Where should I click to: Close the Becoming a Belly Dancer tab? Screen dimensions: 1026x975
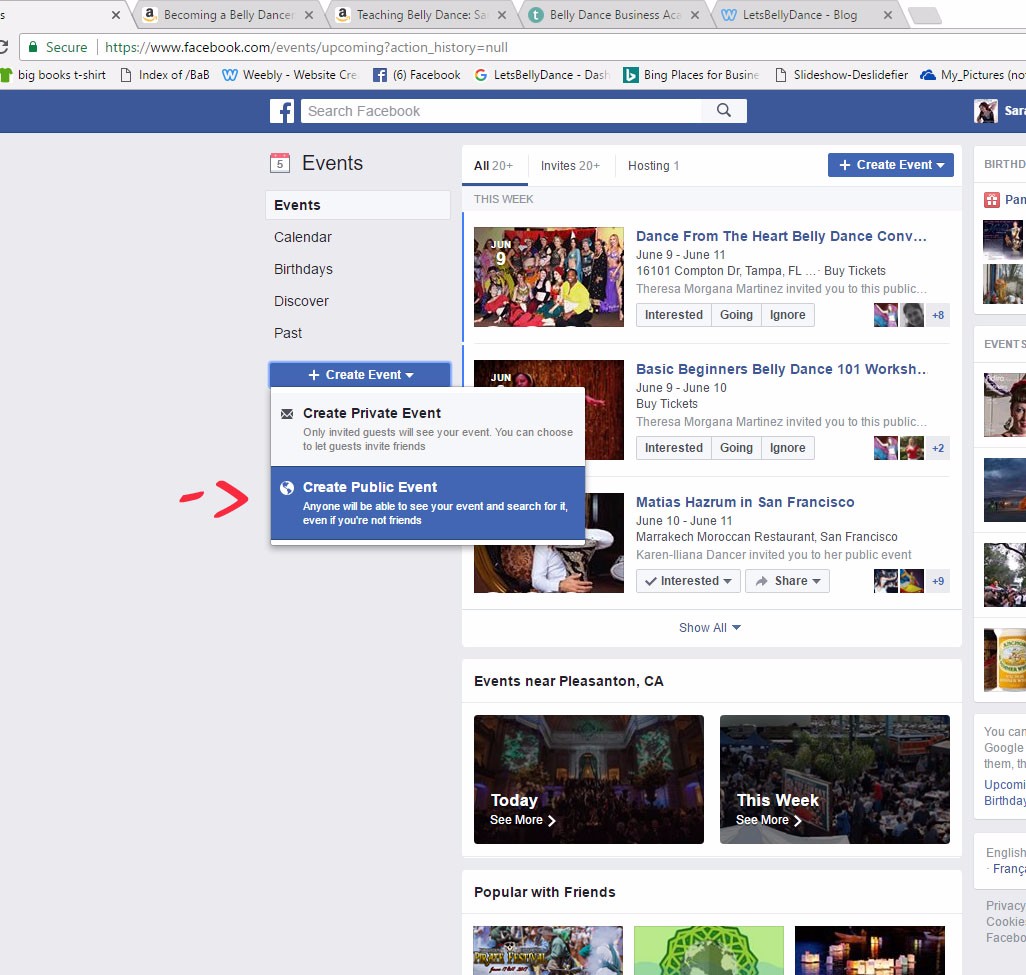(x=309, y=15)
